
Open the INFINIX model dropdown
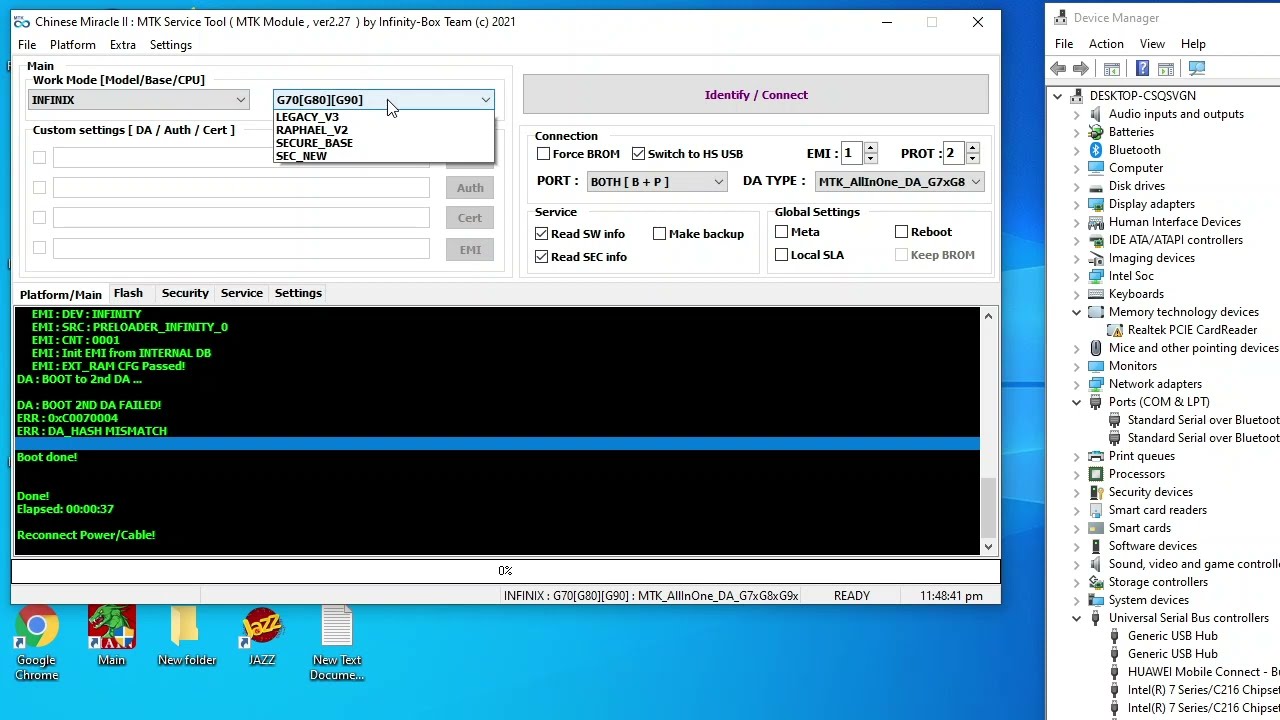click(x=138, y=100)
